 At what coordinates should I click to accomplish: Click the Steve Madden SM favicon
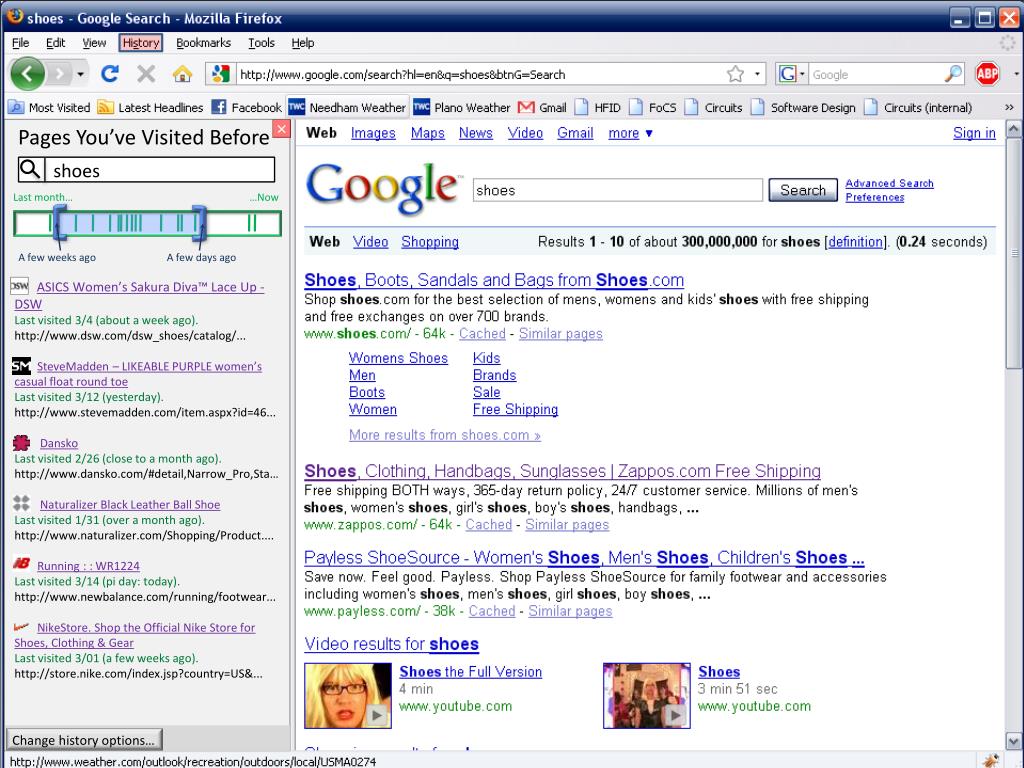click(21, 366)
